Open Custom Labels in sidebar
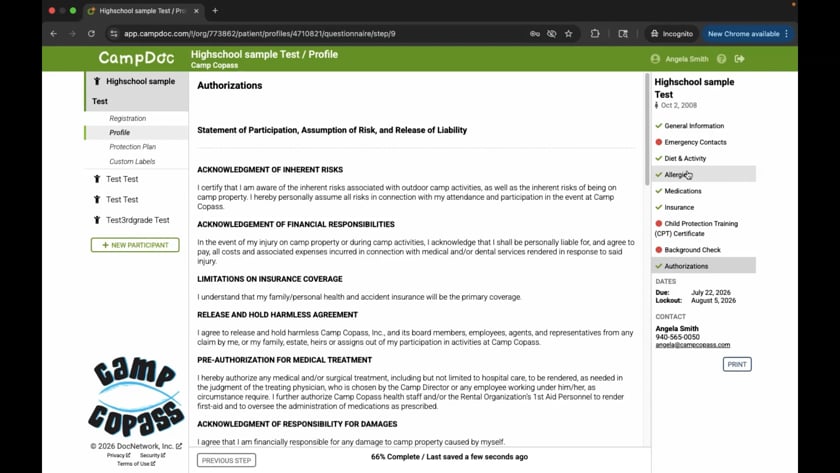The width and height of the screenshot is (840, 473). coord(132,161)
